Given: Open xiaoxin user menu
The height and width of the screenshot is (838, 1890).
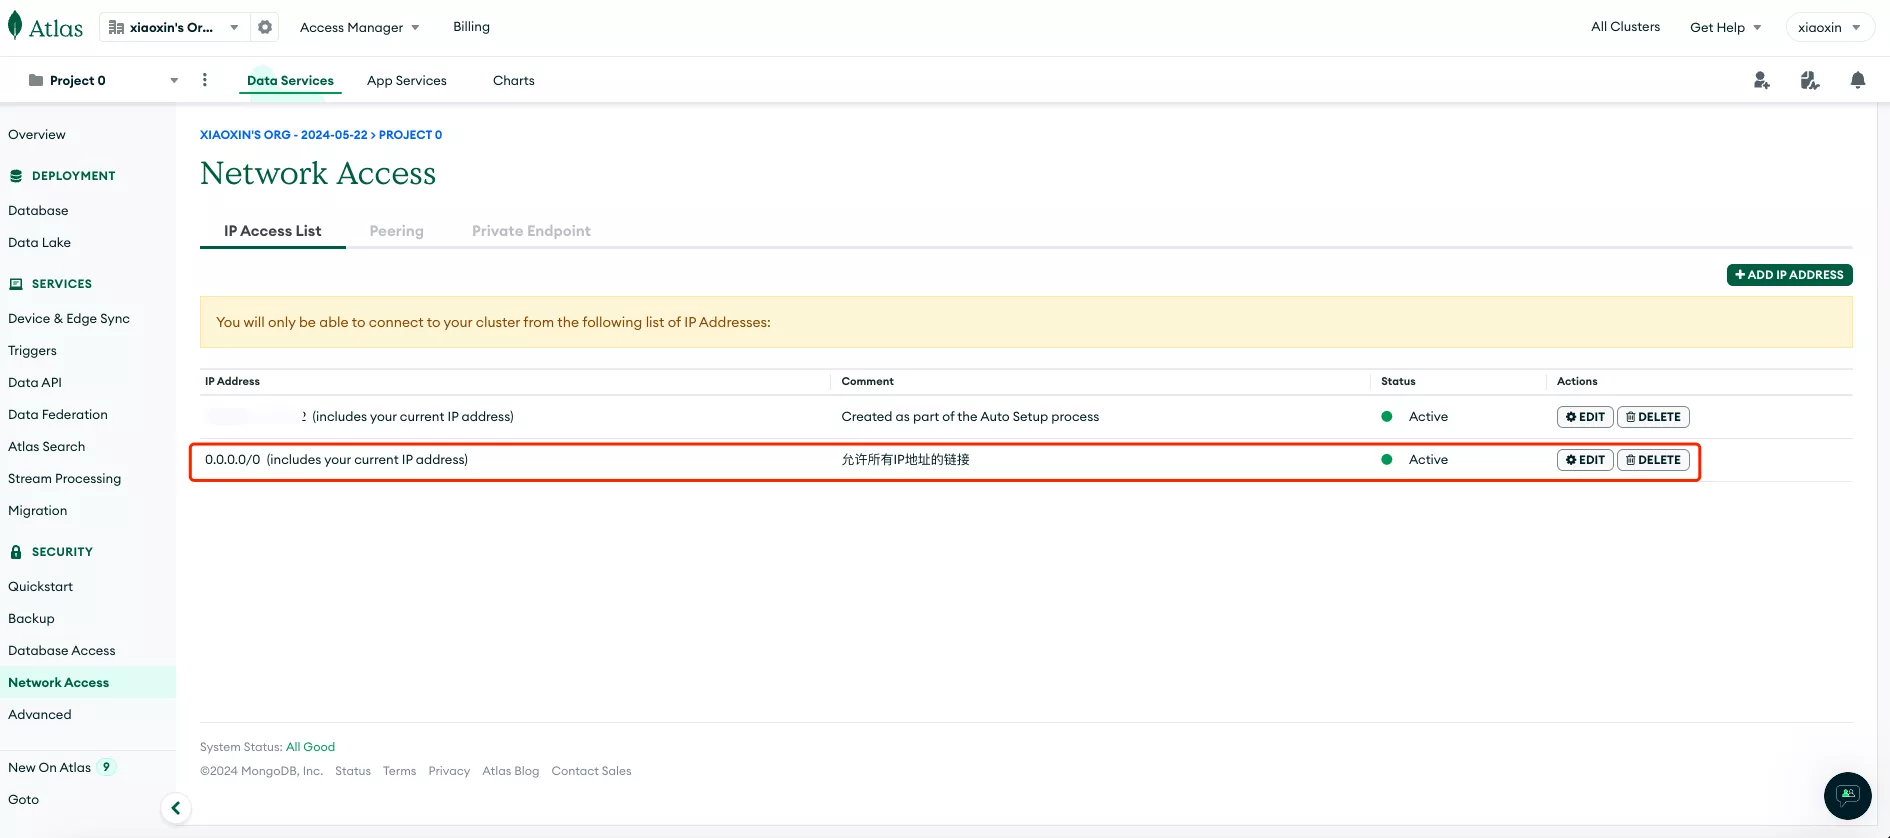Looking at the screenshot, I should point(1829,28).
